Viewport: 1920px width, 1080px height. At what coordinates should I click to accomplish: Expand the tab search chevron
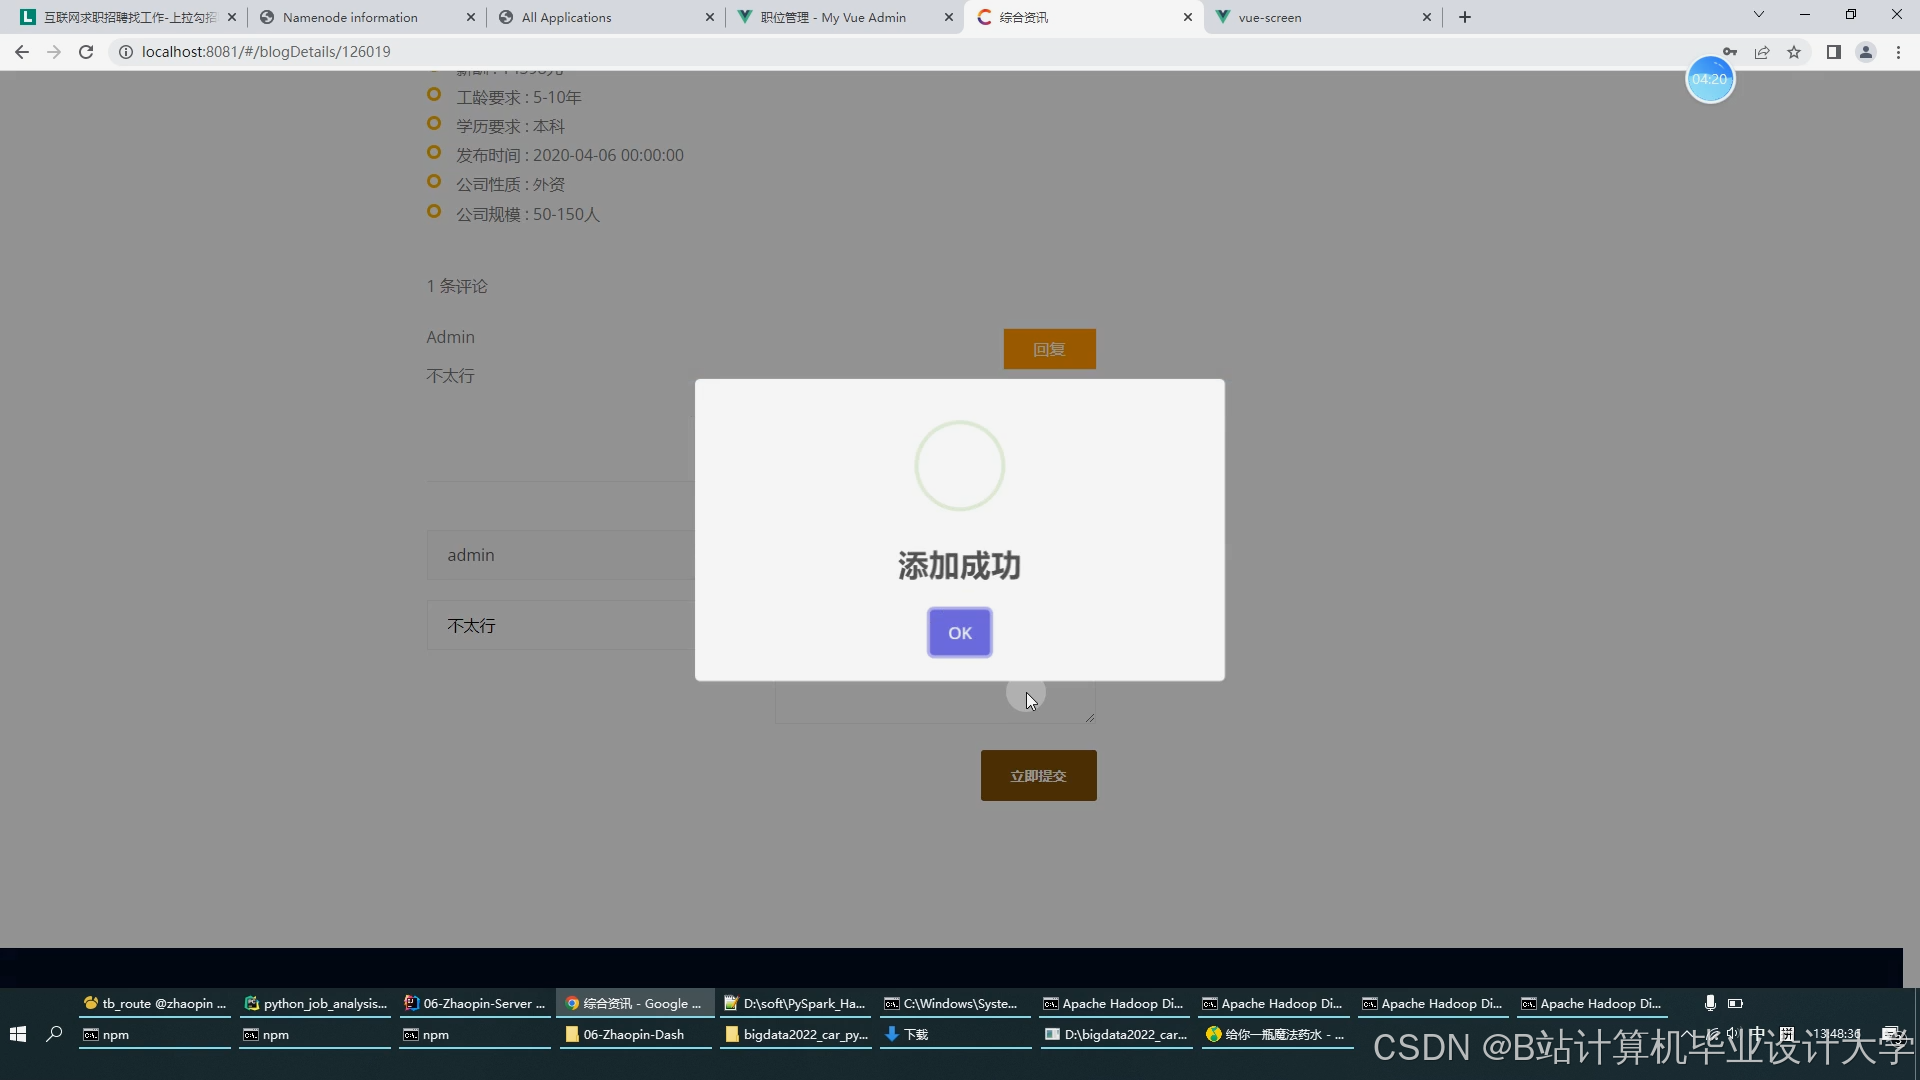click(1758, 15)
